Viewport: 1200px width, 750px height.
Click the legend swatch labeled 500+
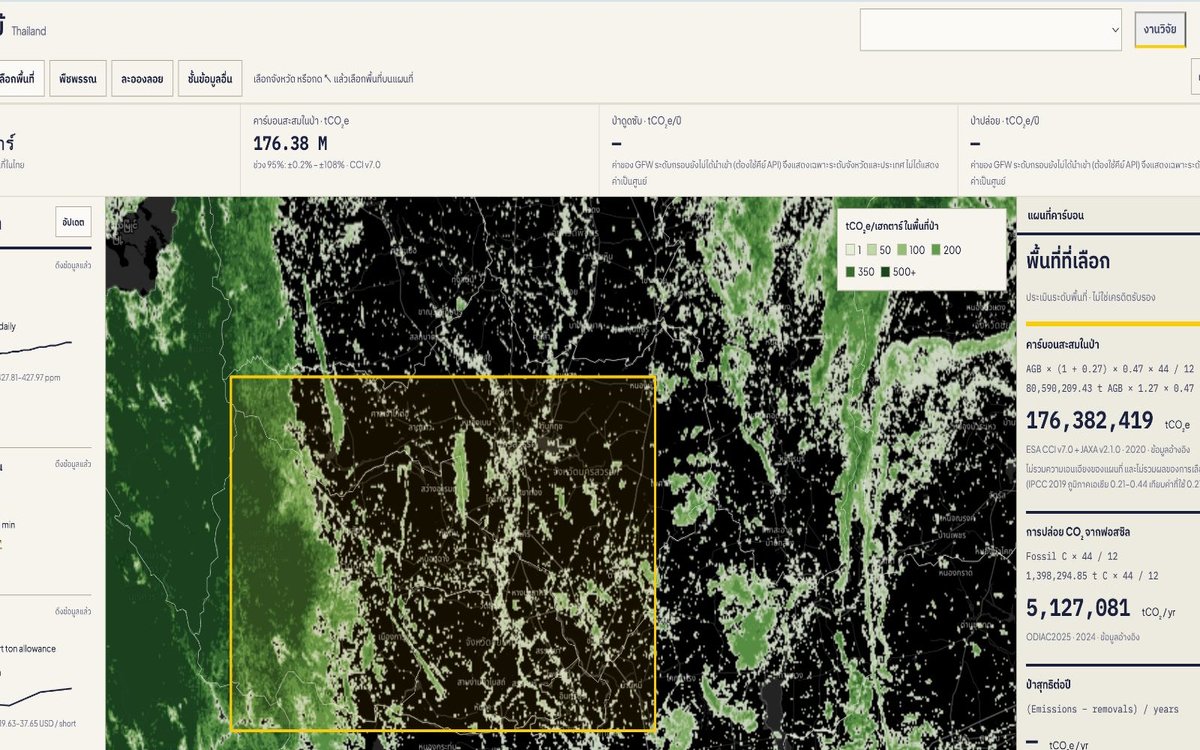[885, 271]
